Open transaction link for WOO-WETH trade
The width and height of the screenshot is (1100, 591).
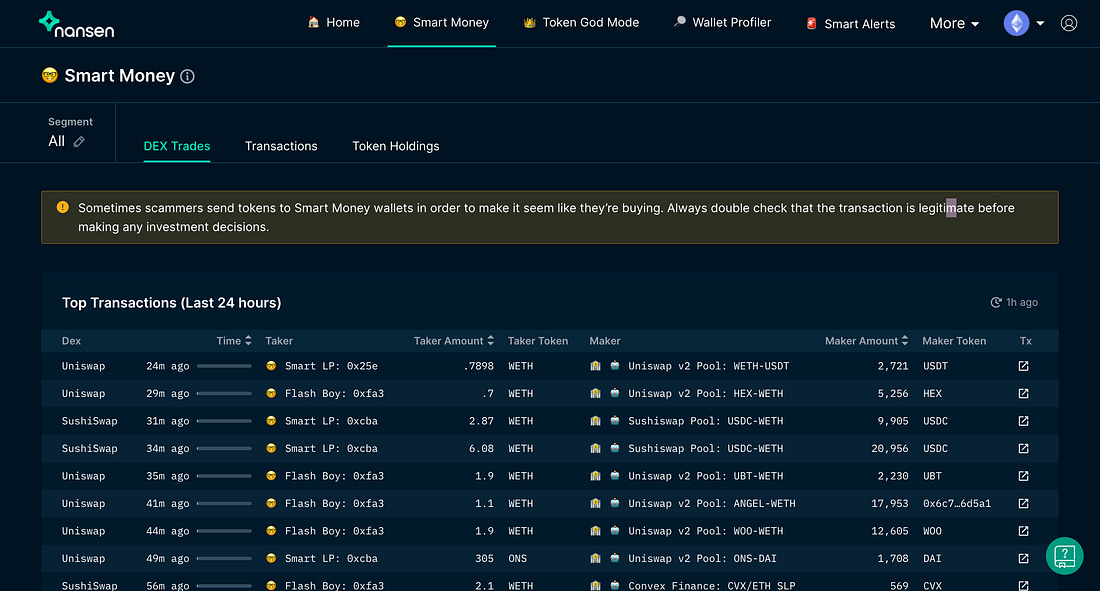[1024, 531]
